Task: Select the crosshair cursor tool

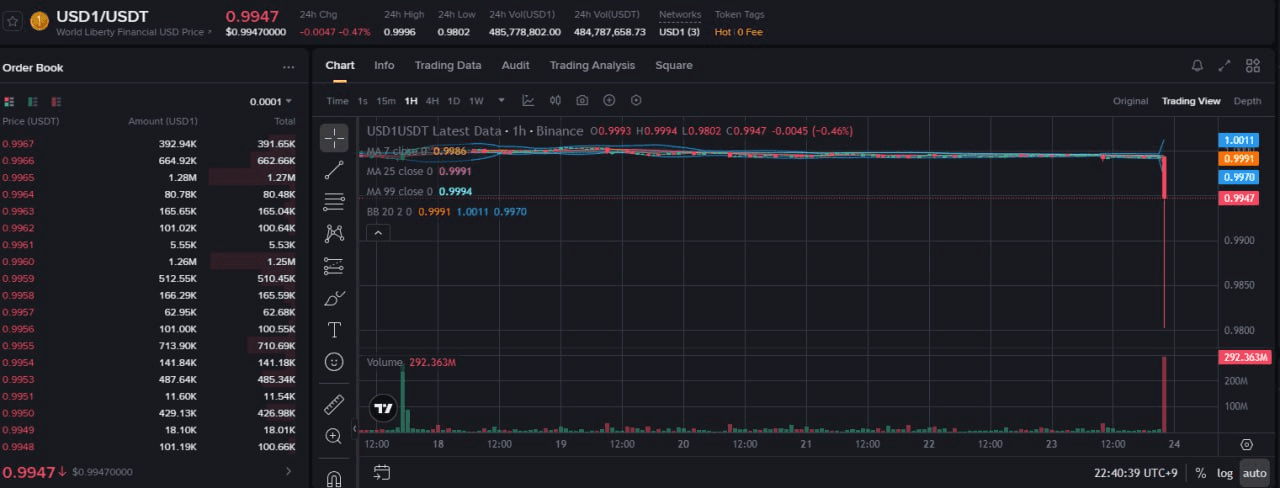Action: (334, 138)
